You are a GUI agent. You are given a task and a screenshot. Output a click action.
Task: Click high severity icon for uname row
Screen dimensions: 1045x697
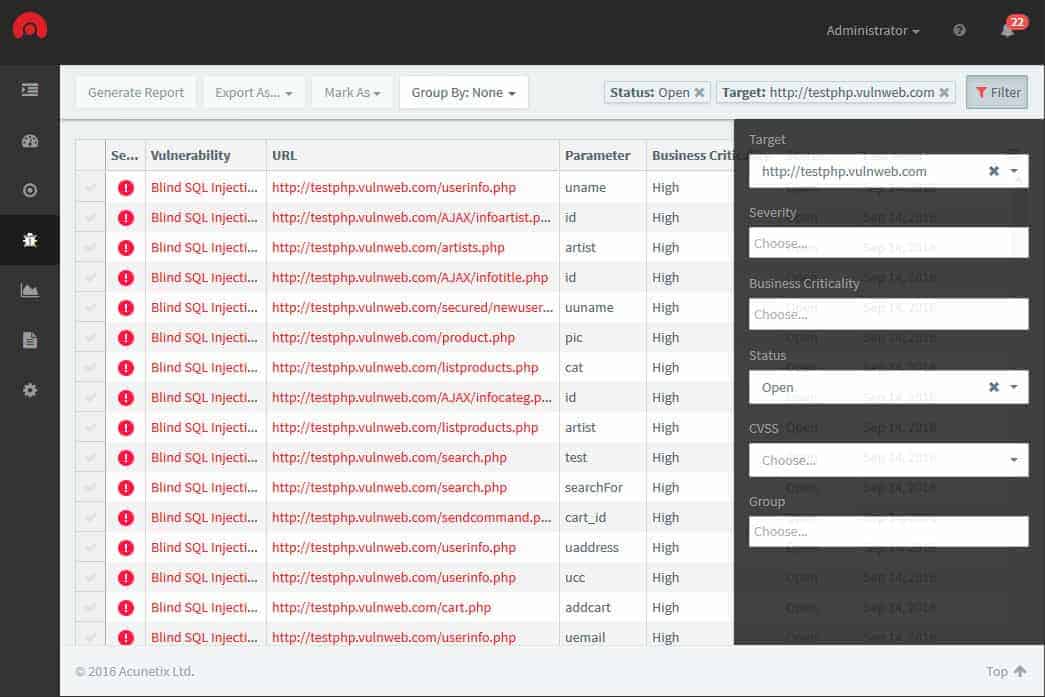click(125, 188)
